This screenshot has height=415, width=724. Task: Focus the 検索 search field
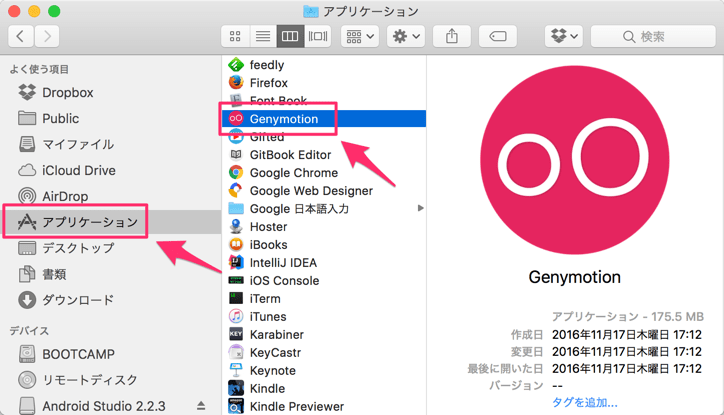(x=653, y=36)
